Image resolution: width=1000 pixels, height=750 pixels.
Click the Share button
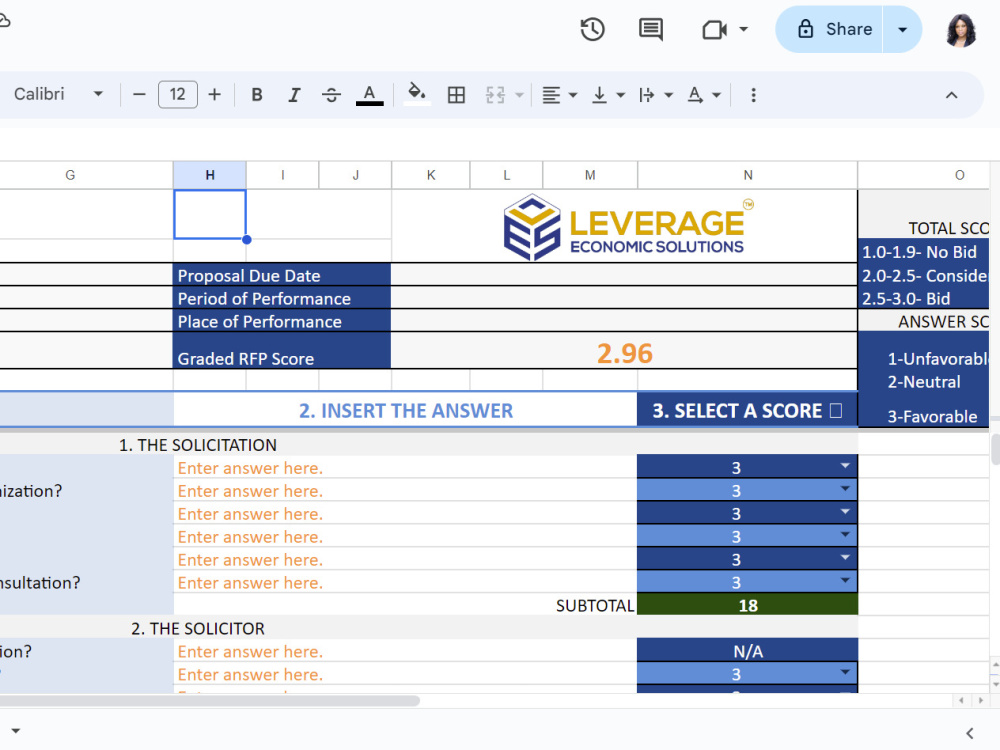(829, 29)
